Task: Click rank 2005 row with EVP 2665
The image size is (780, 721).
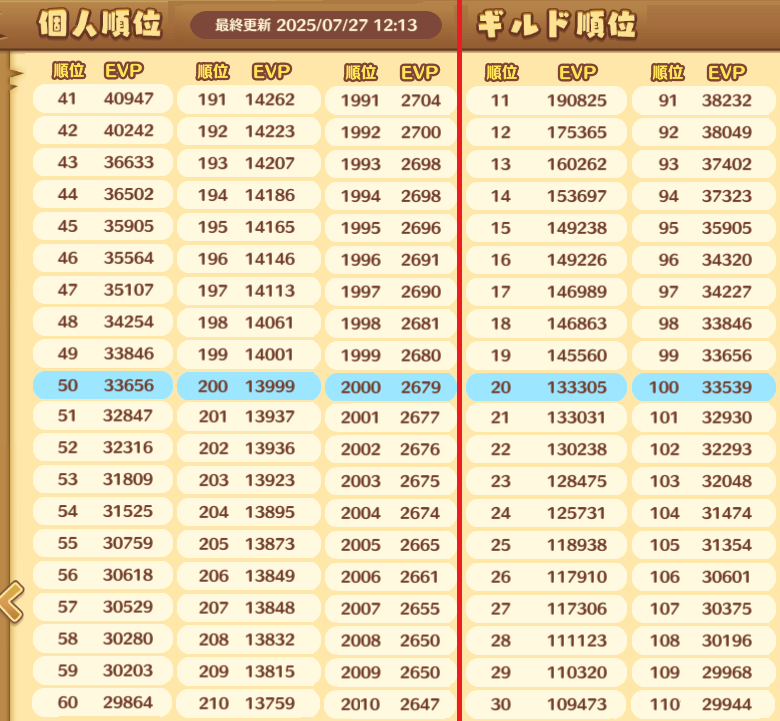Action: [390, 545]
